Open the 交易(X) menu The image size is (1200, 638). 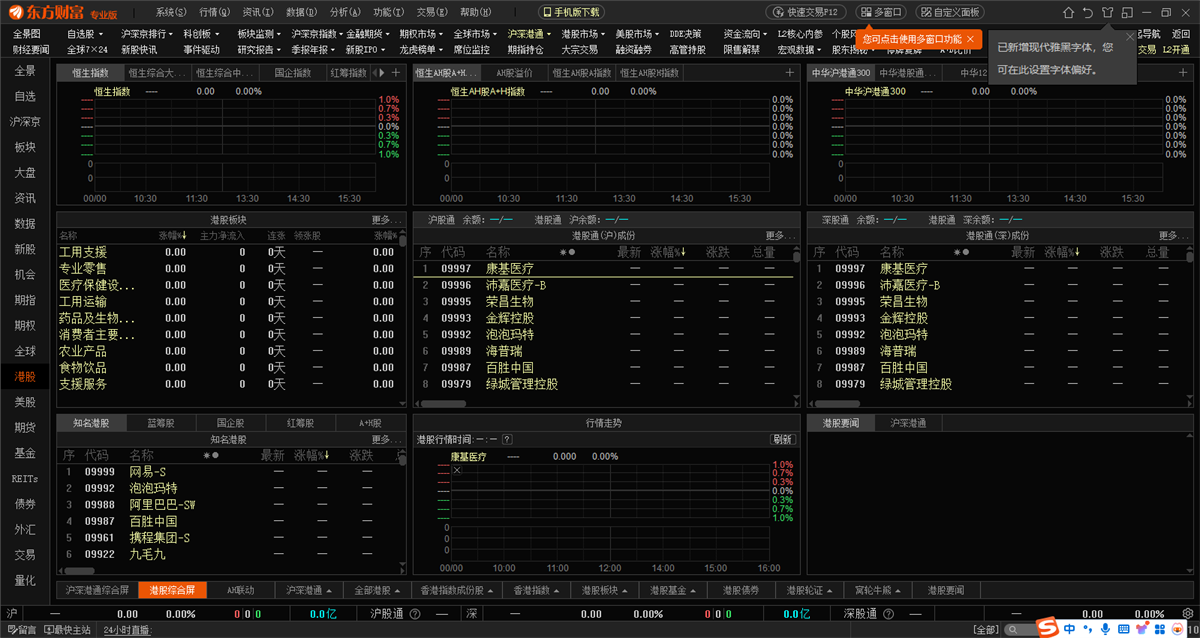pyautogui.click(x=432, y=12)
